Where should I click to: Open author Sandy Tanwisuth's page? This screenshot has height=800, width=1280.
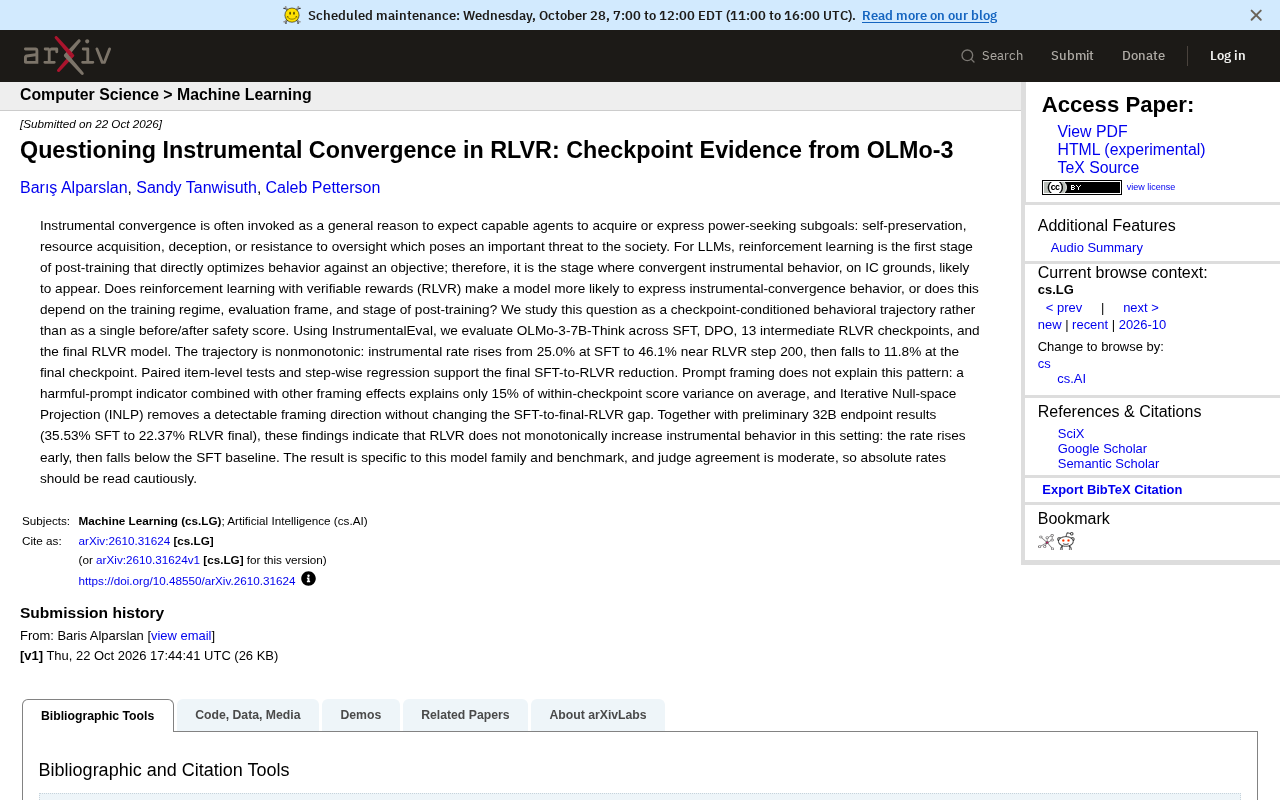click(x=196, y=188)
